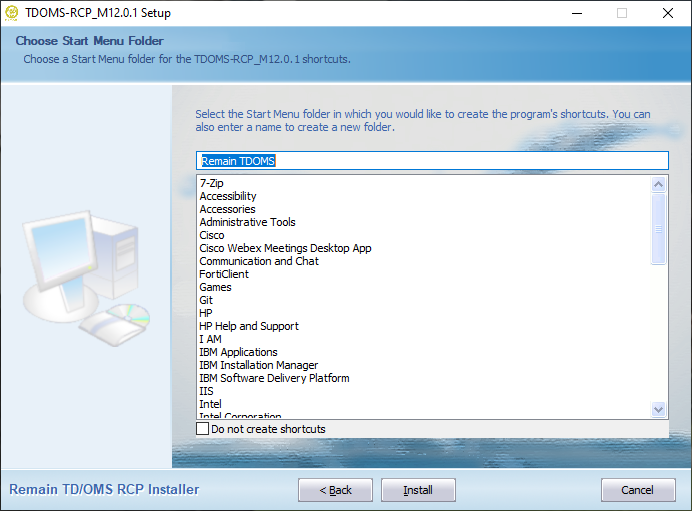Select Cisco Webex Meetings Desktop App folder
692x511 pixels.
(x=285, y=248)
